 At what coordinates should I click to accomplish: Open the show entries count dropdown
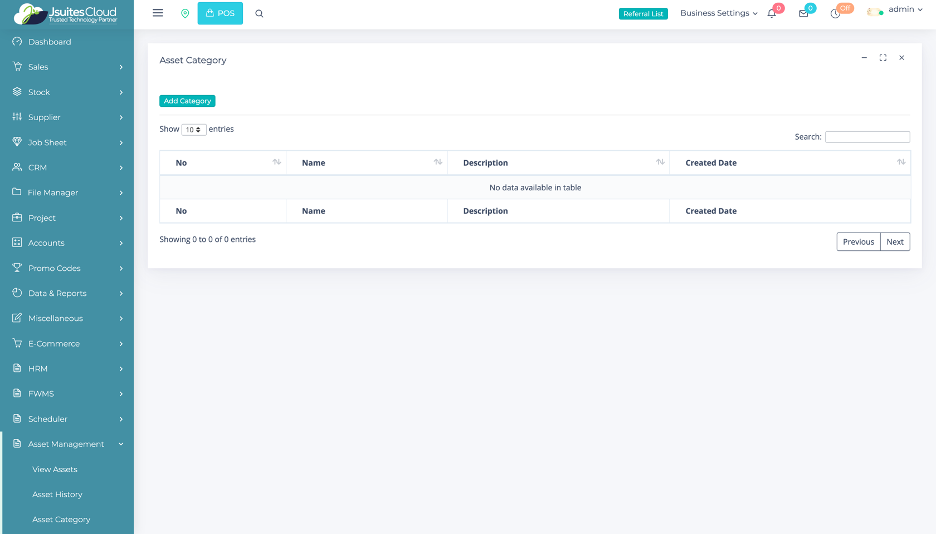click(194, 130)
